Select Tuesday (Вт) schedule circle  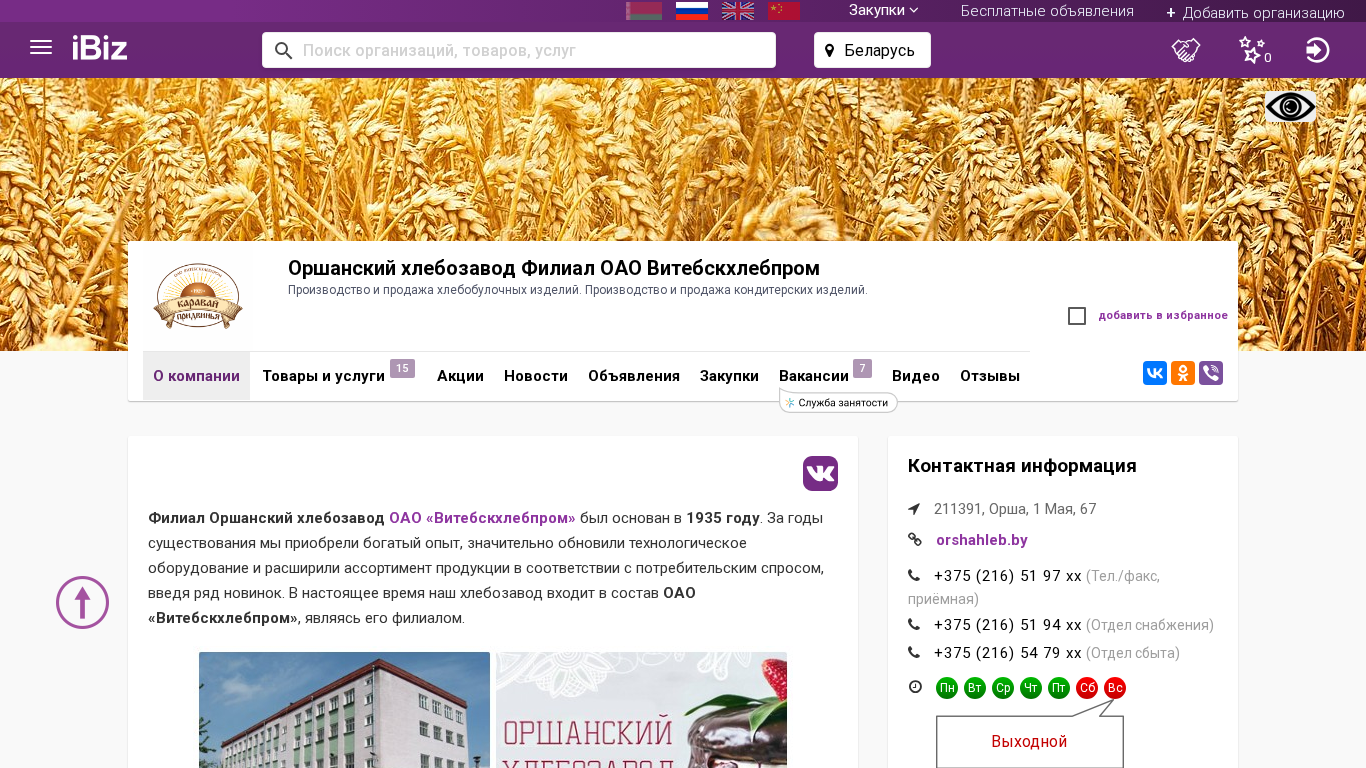click(x=975, y=688)
